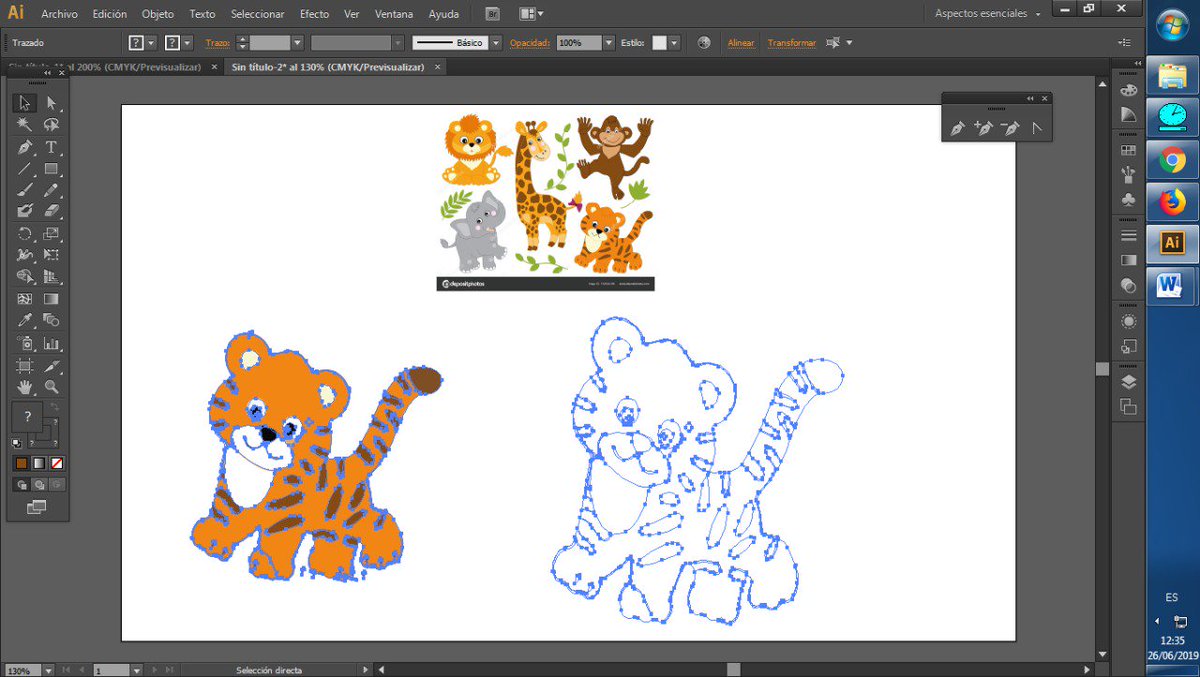Open the Ventana menu

click(x=394, y=14)
